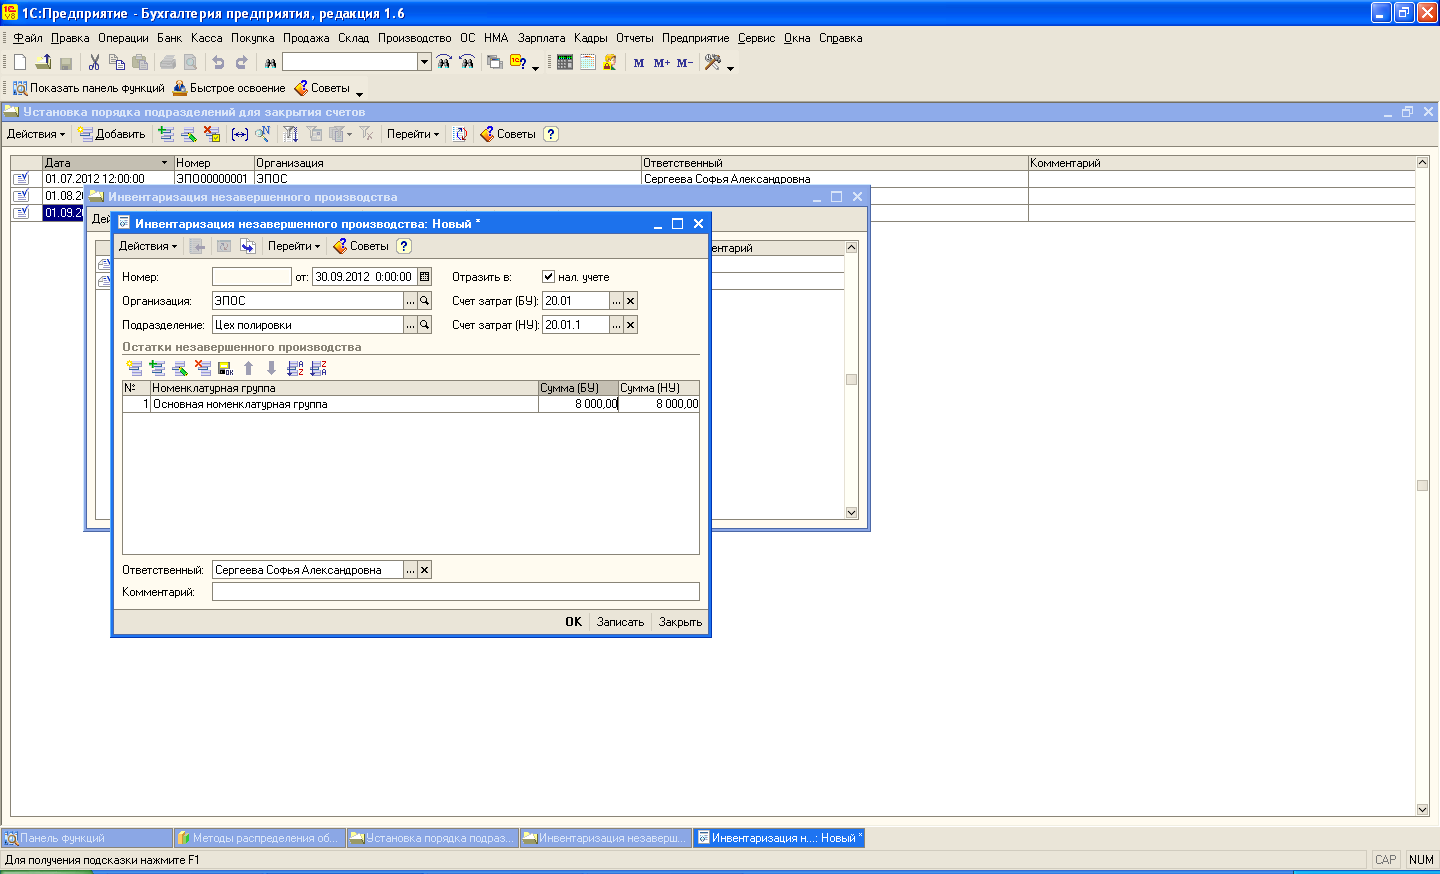Click the select button for Подразделение

pos(410,325)
